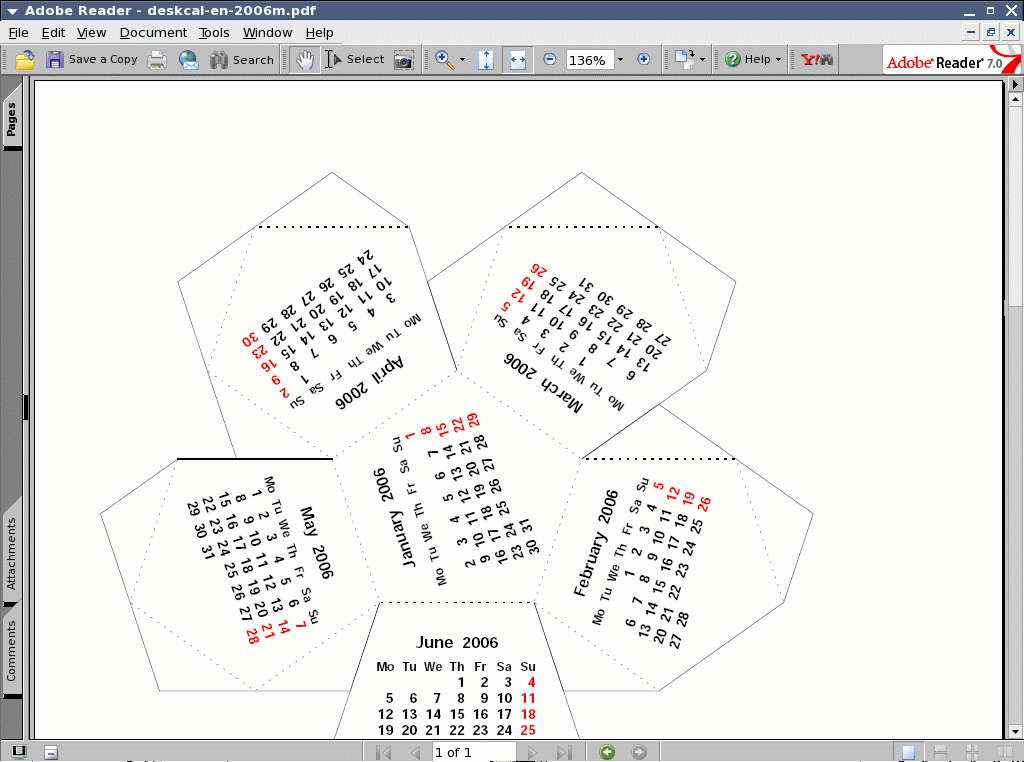The image size is (1024, 762).
Task: Open the Pages side panel tab
Action: 12,120
